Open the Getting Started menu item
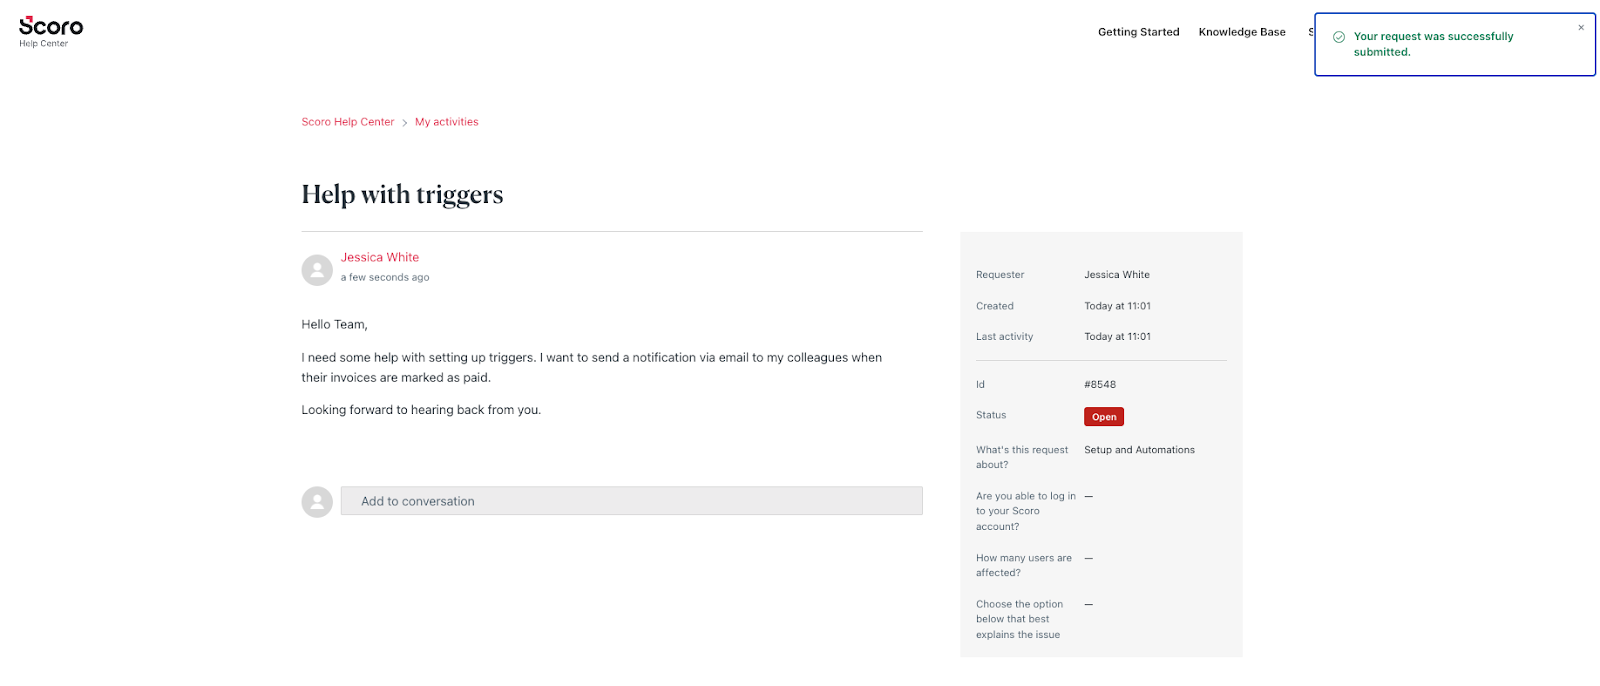 [x=1138, y=32]
